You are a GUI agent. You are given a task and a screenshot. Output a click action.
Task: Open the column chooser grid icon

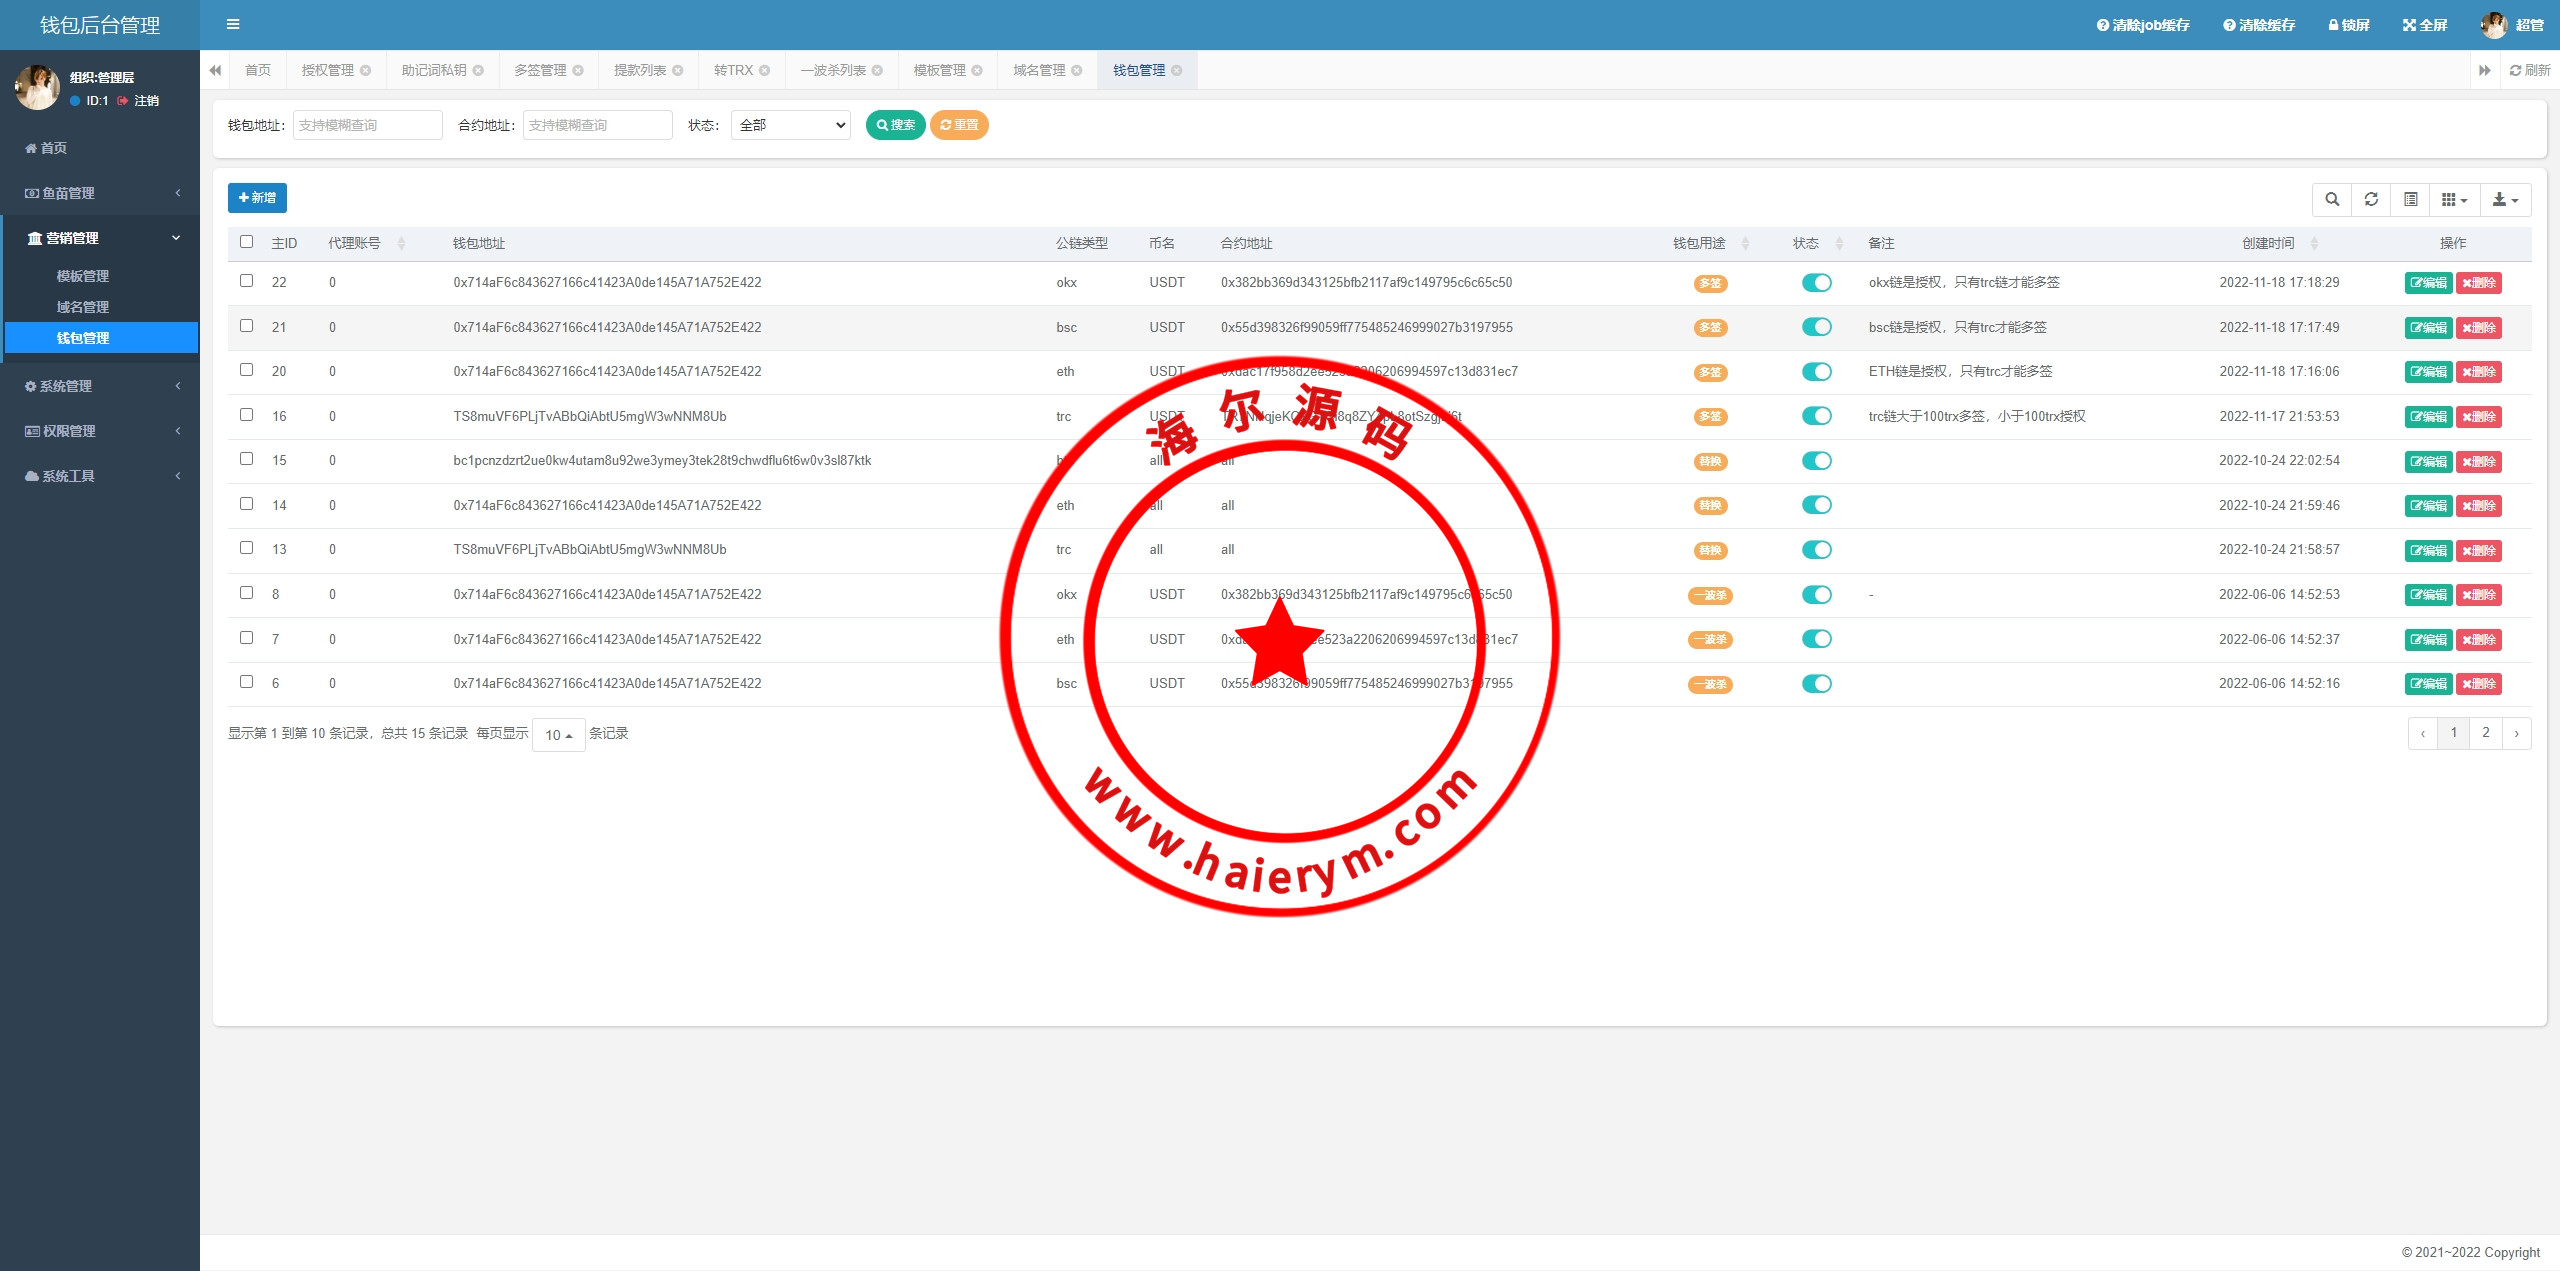(x=2454, y=199)
